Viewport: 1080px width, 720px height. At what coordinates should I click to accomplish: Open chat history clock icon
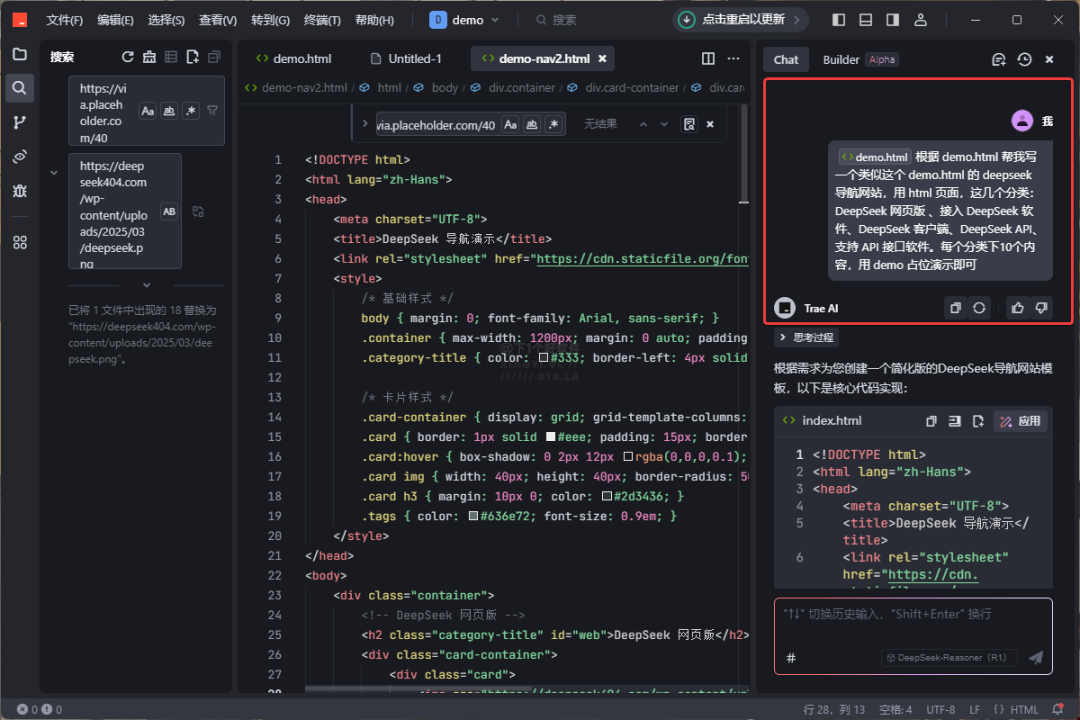[x=1024, y=60]
